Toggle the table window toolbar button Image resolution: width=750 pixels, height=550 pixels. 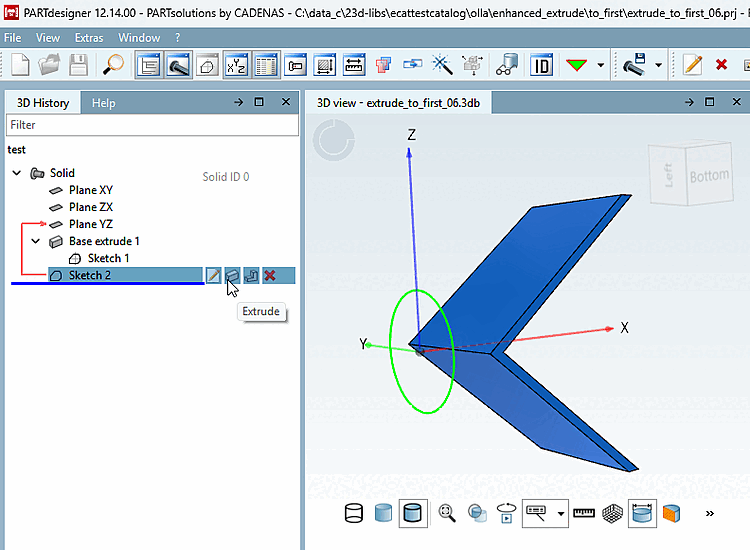[265, 65]
